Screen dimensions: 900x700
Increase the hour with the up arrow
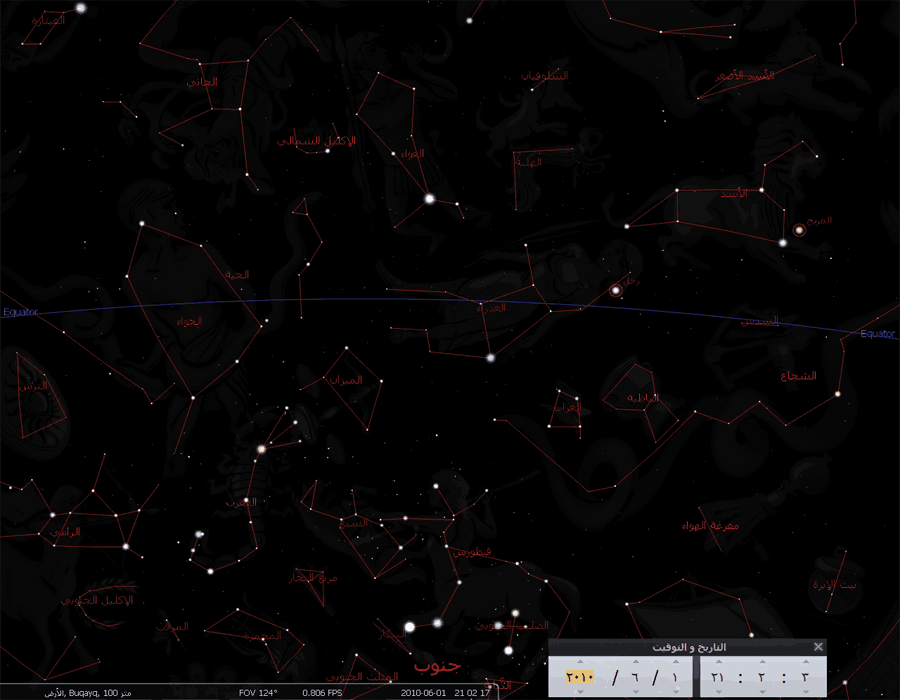click(x=719, y=662)
